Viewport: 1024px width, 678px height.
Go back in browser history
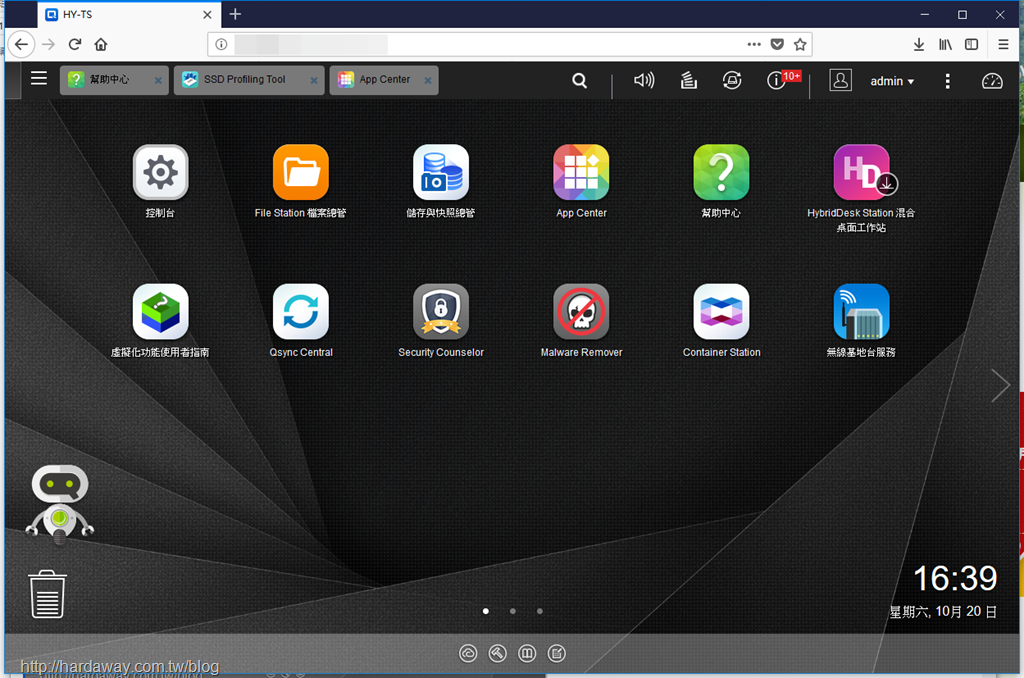point(21,44)
